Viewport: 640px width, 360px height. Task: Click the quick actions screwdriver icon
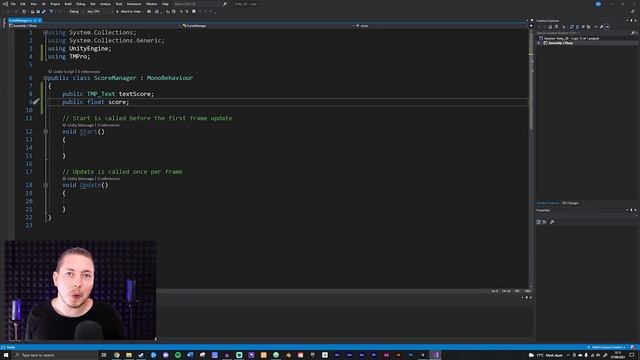pyautogui.click(x=36, y=101)
